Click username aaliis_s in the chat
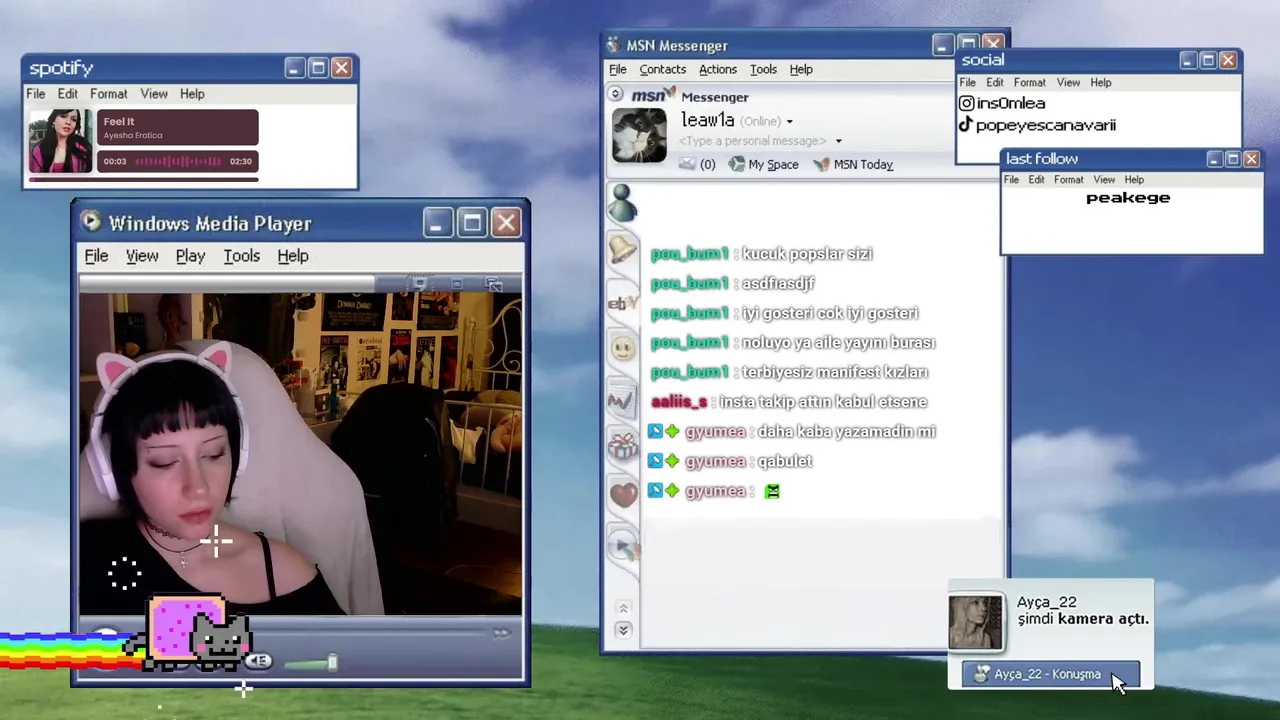The height and width of the screenshot is (720, 1280). (x=679, y=402)
